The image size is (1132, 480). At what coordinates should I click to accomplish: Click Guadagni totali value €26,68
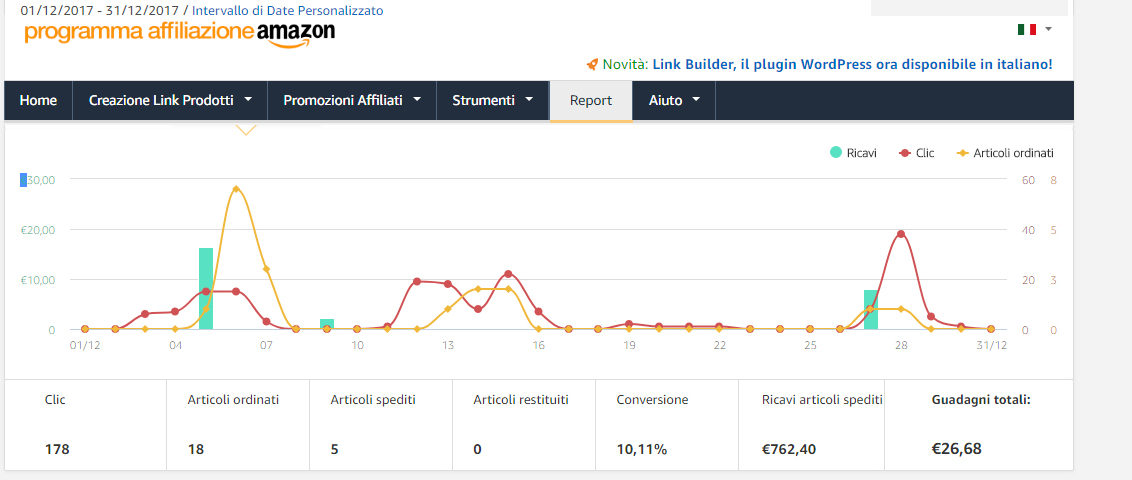(x=957, y=449)
